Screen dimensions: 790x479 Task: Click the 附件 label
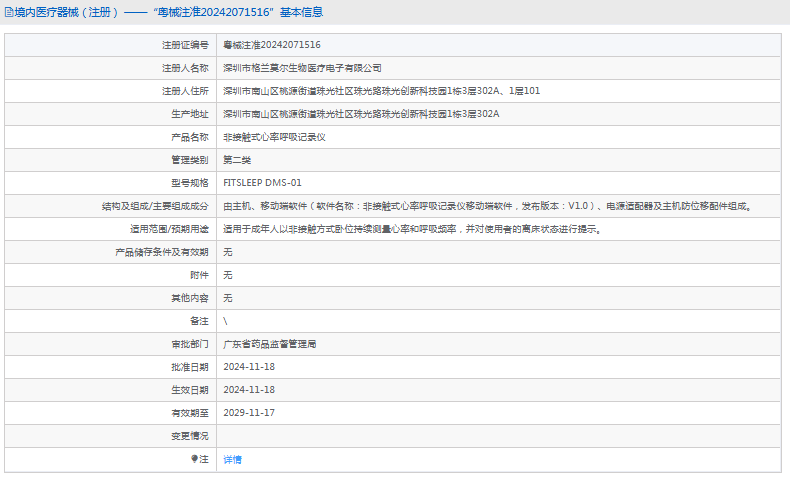tap(199, 275)
